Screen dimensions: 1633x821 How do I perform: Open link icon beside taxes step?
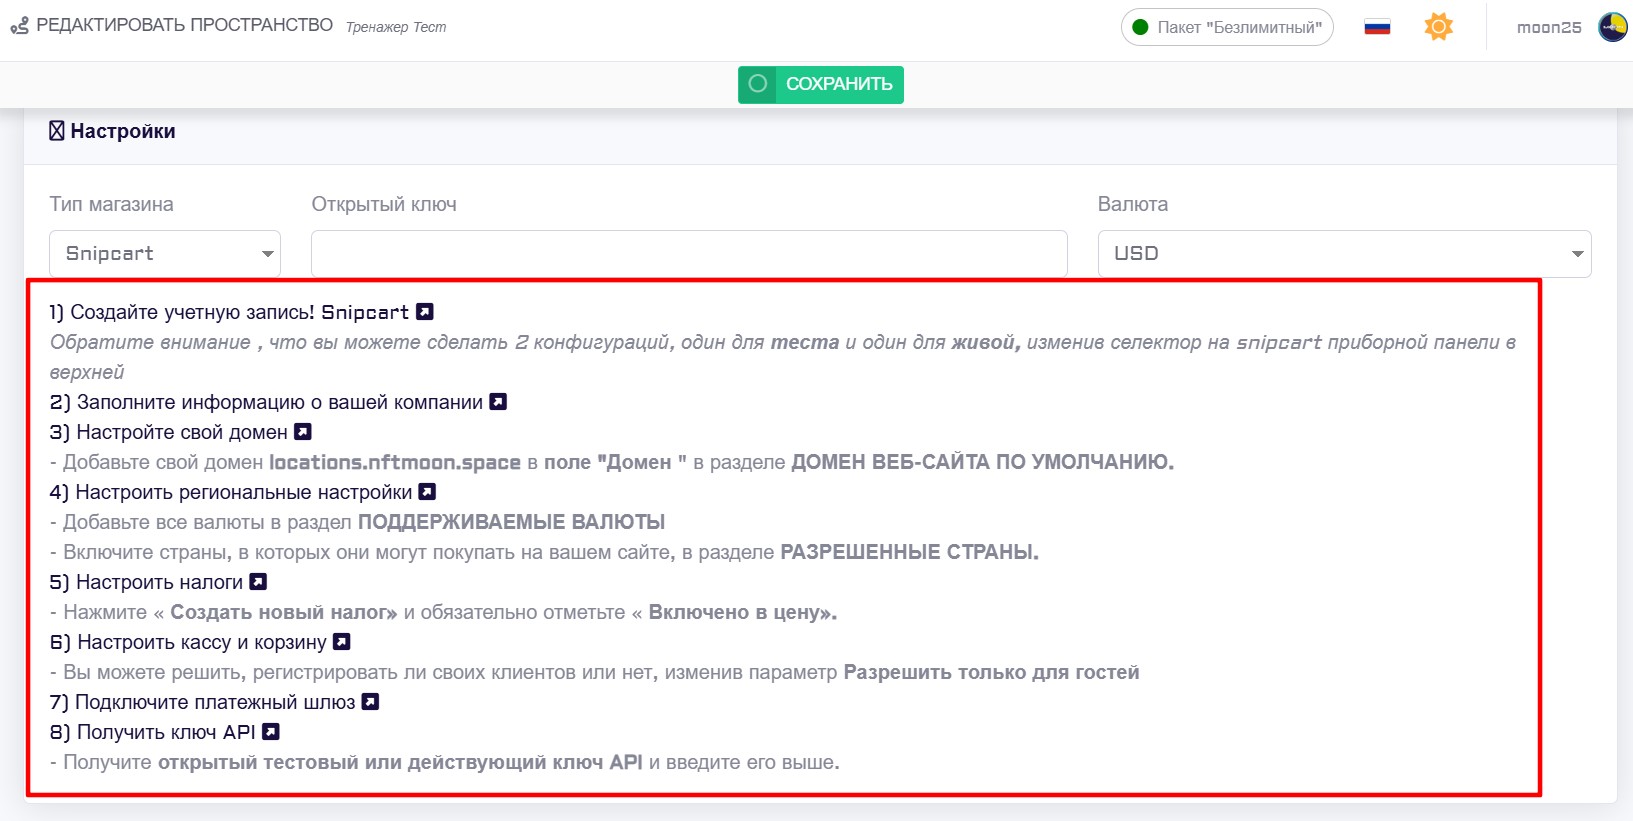258,582
